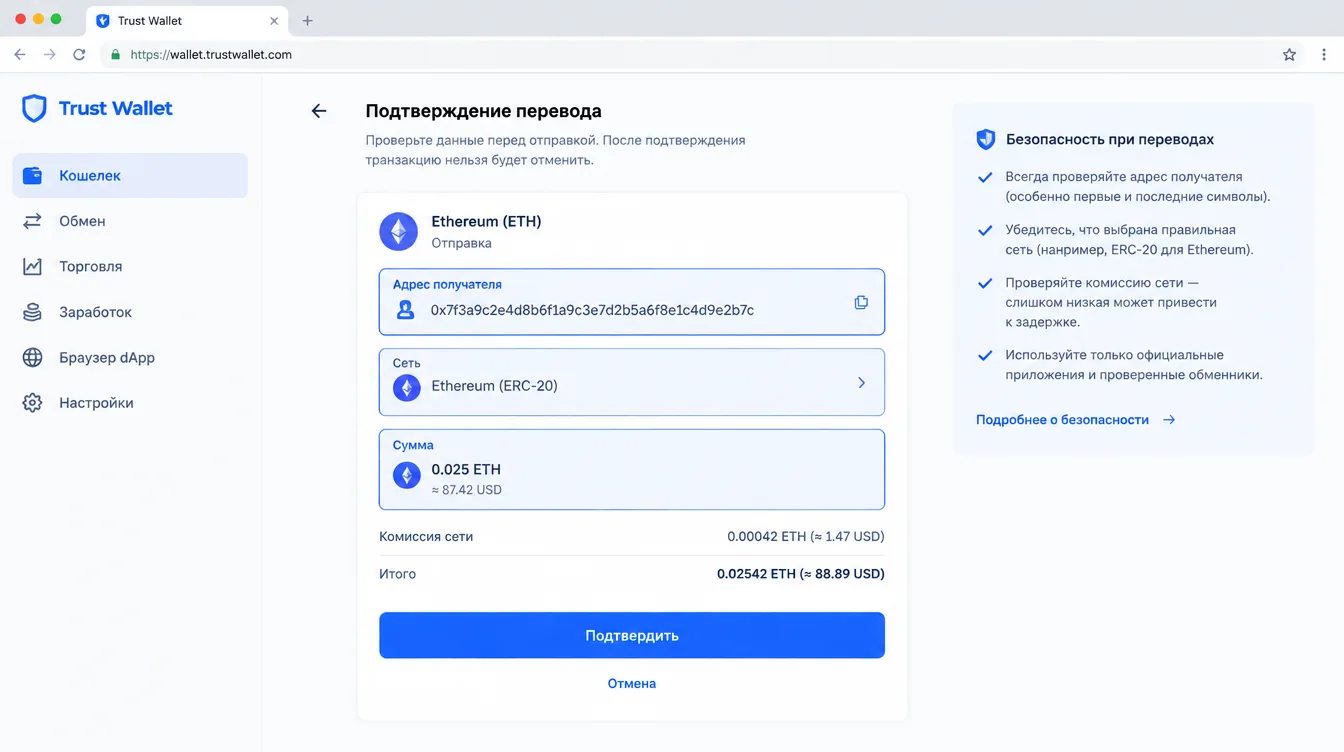Image resolution: width=1344 pixels, height=752 pixels.
Task: Open Подробнее о безопасности link
Action: pos(1075,420)
